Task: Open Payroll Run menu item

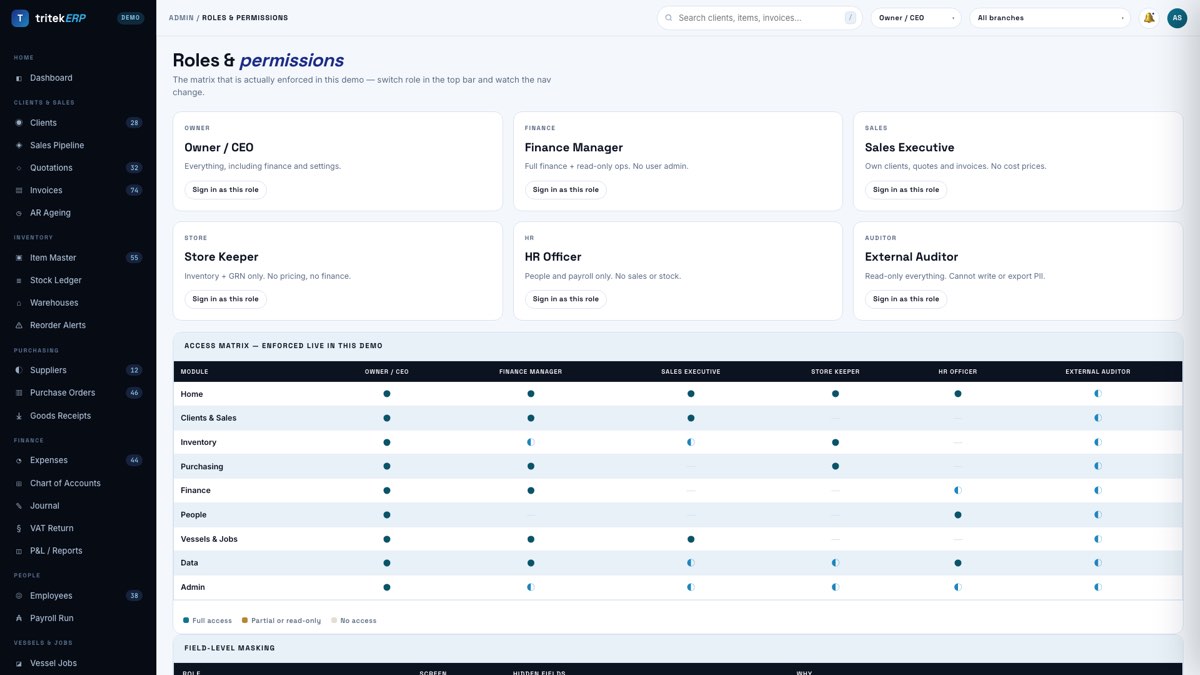Action: pos(78,618)
